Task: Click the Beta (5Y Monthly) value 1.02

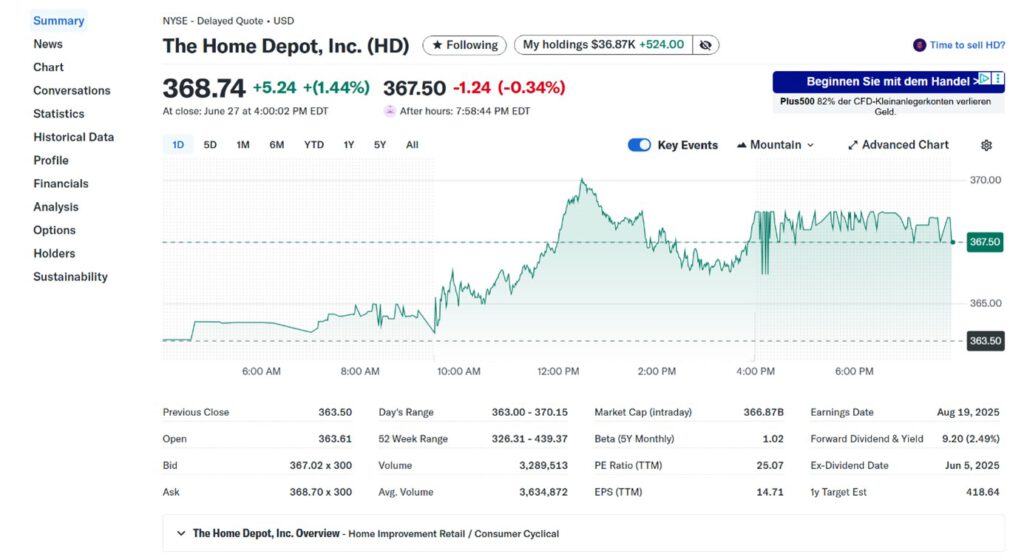Action: click(773, 439)
